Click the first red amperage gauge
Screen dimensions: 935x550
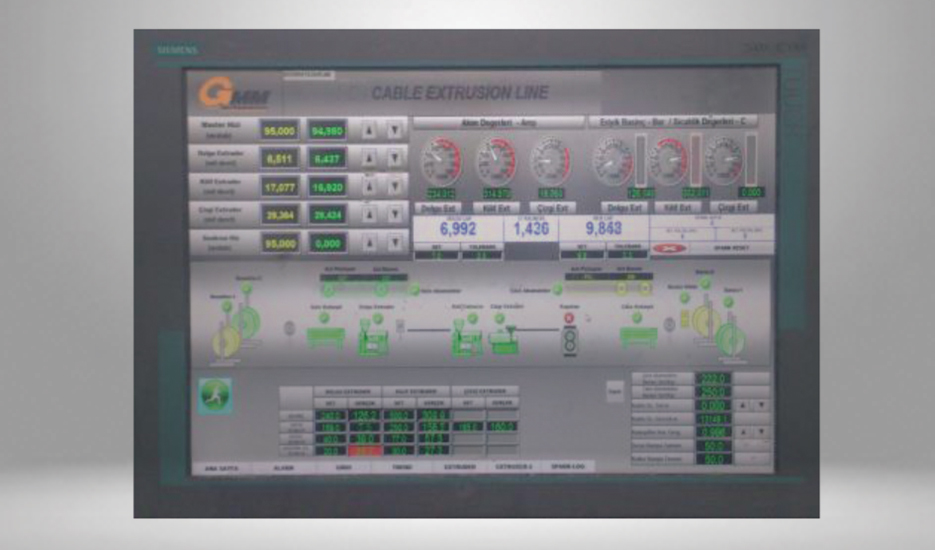pos(441,161)
